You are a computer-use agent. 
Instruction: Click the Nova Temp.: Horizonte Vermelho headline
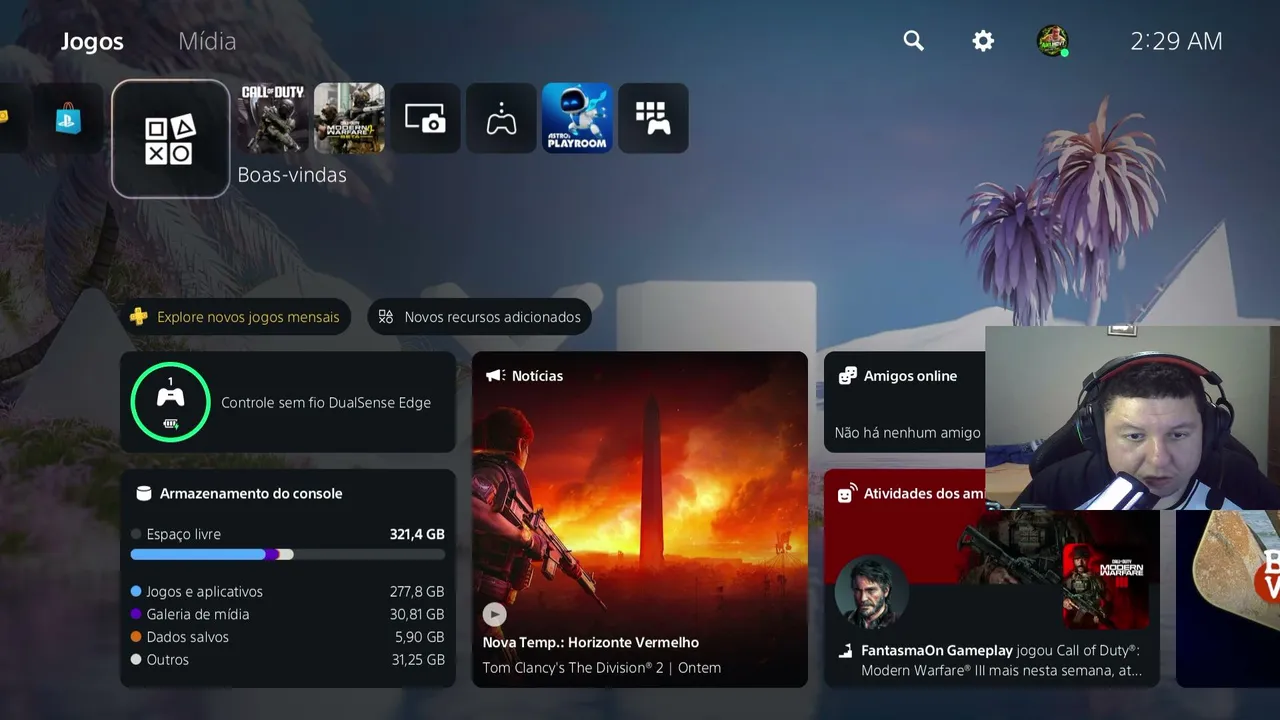591,643
